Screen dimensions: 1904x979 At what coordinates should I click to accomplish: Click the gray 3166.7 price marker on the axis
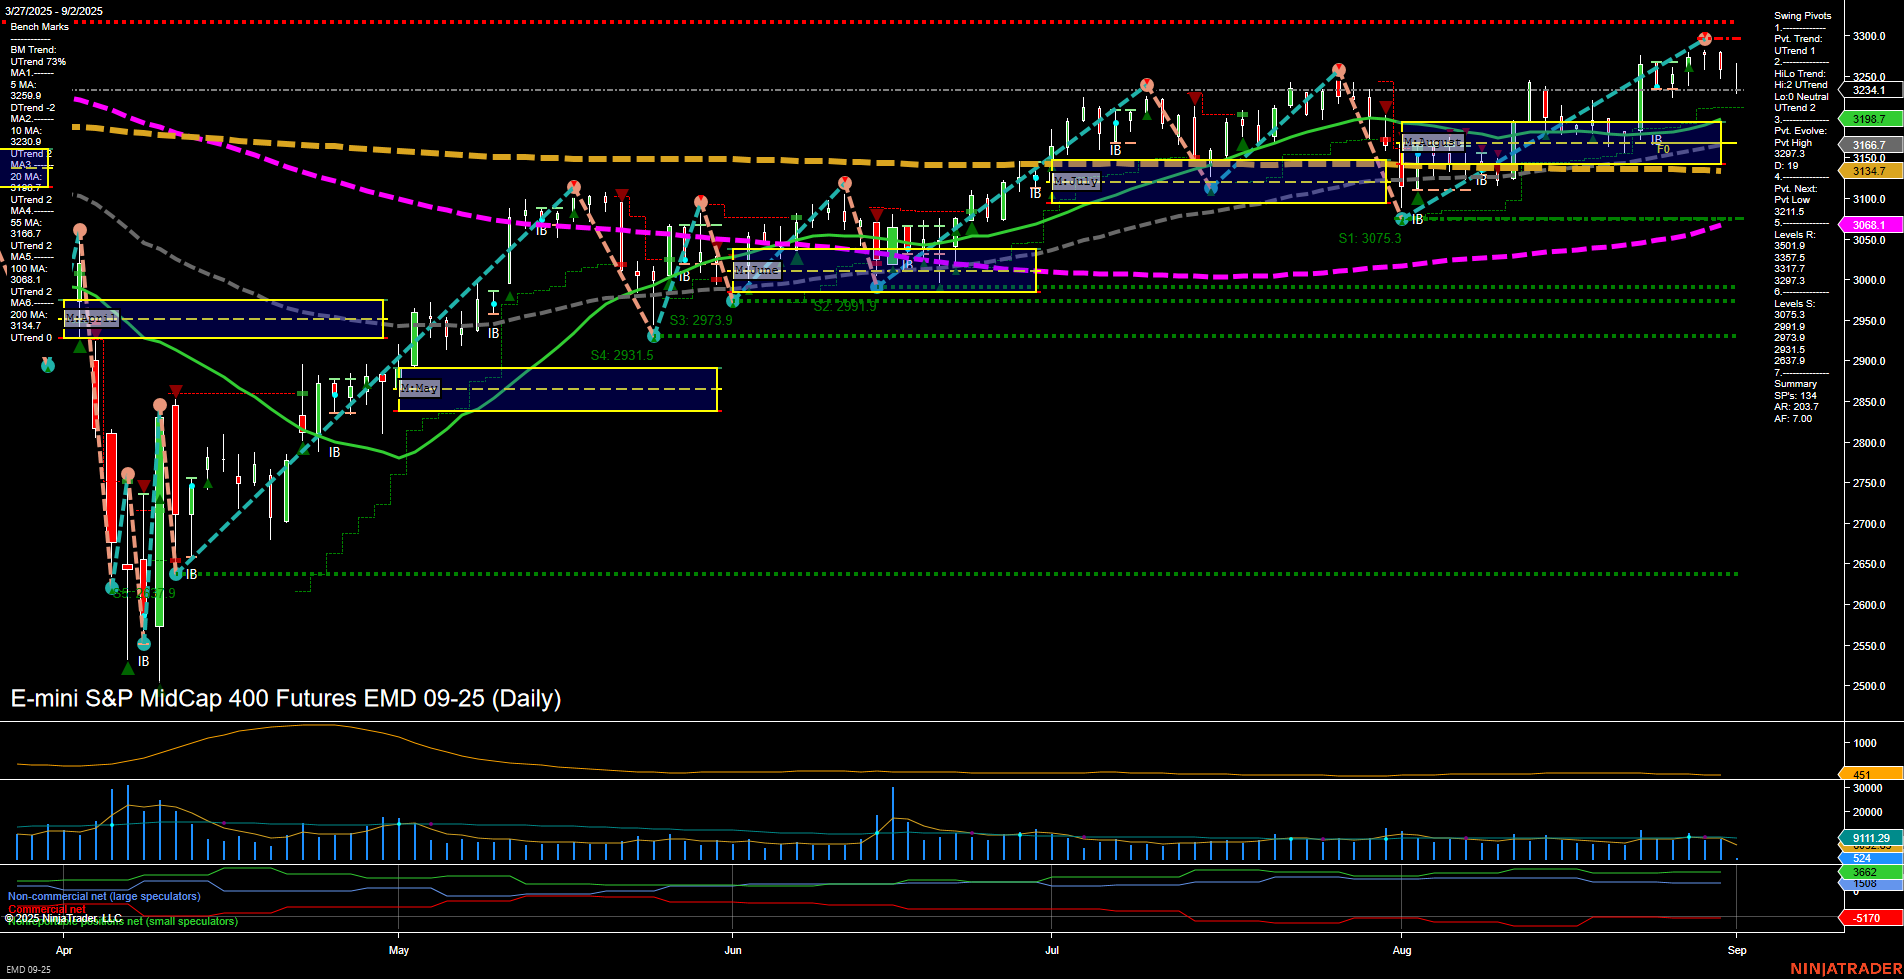[x=1868, y=145]
